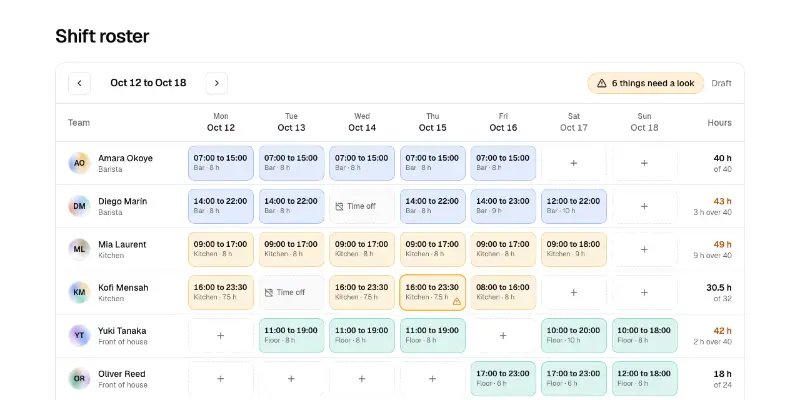Add a Sunday shift for Diego Marin

click(x=644, y=206)
